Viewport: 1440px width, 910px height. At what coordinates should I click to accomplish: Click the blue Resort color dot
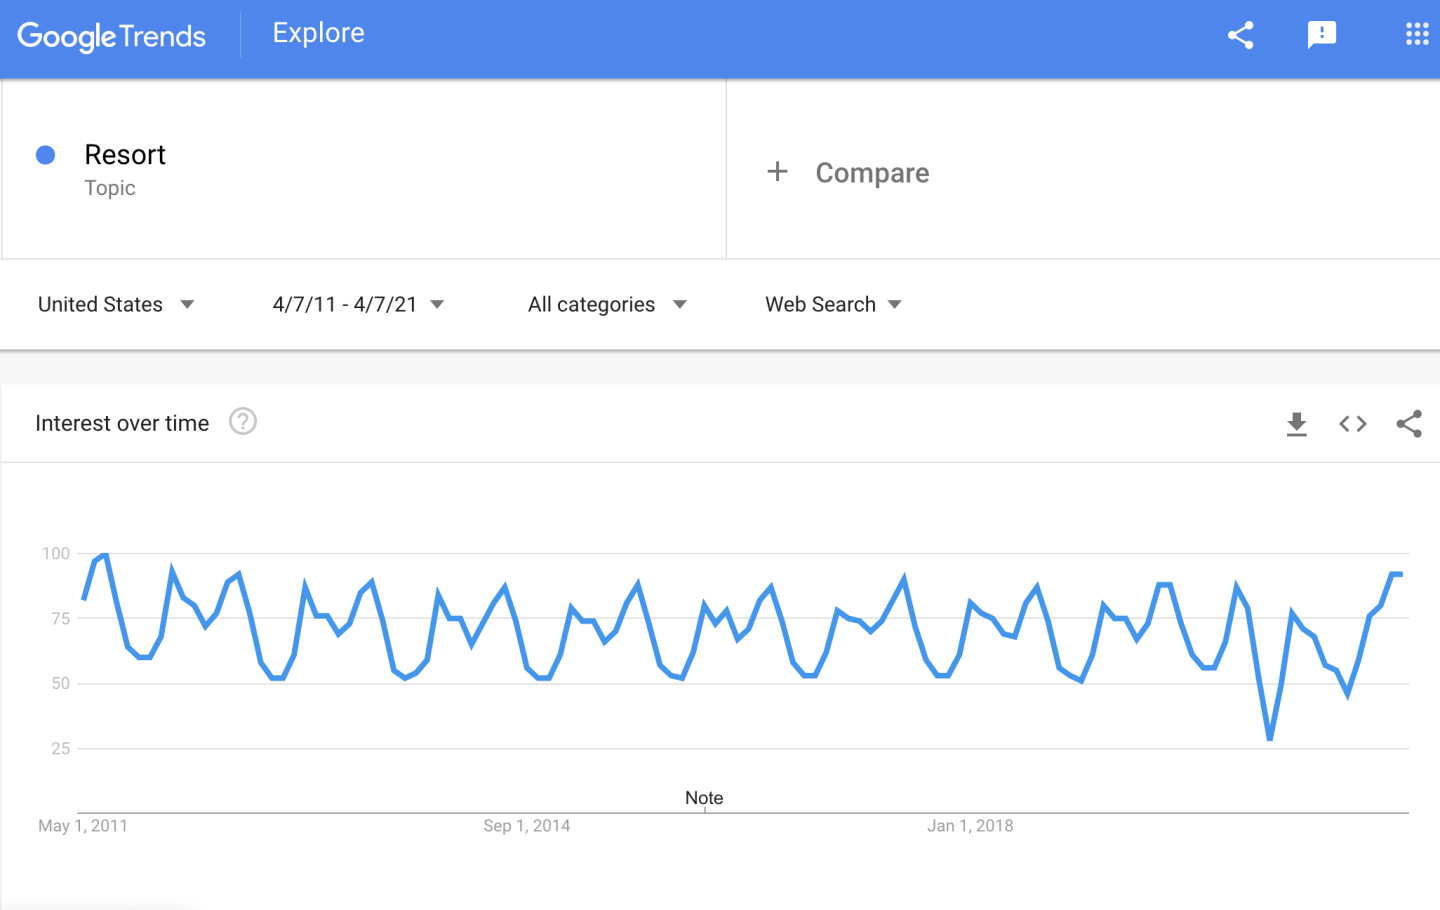[45, 155]
